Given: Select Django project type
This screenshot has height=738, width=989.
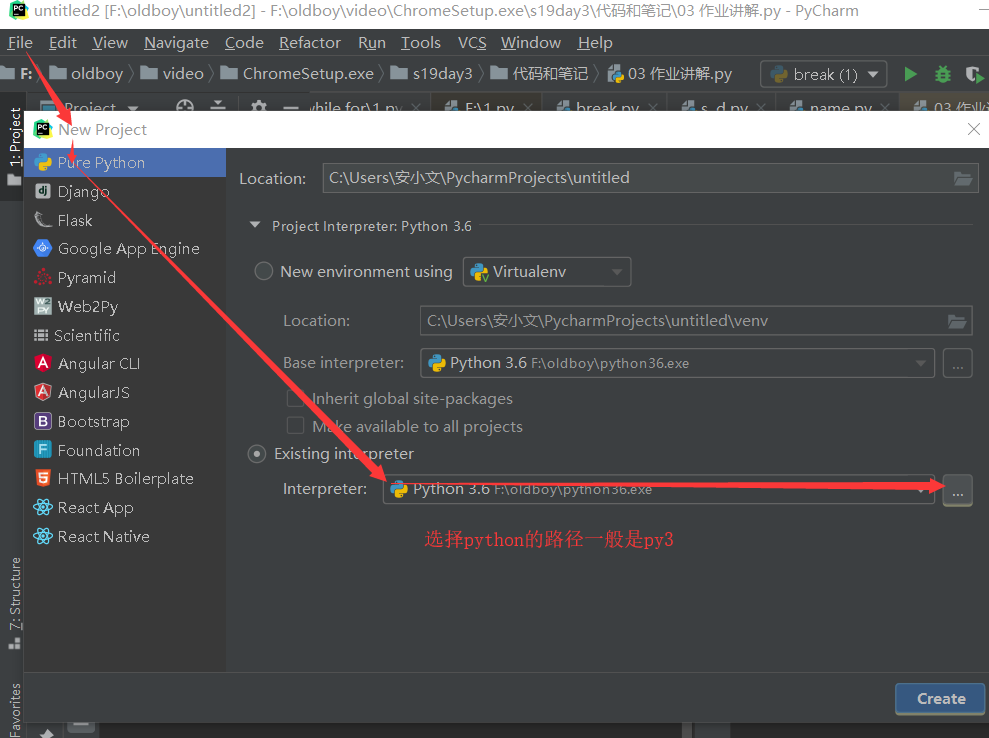Looking at the screenshot, I should tap(125, 191).
